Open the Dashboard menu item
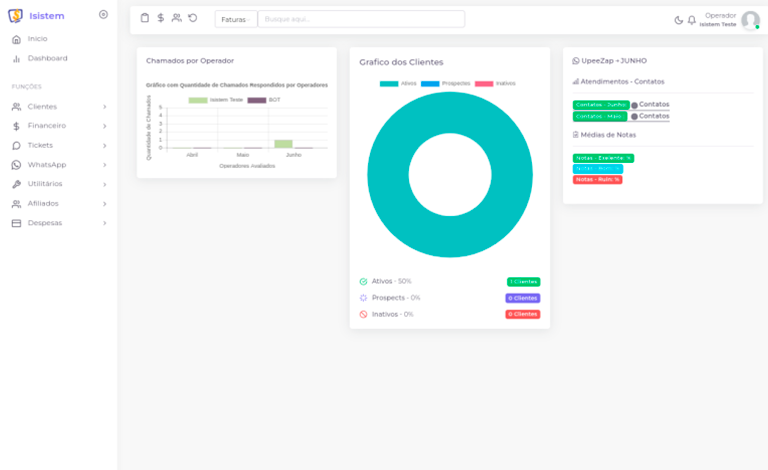 (47, 58)
